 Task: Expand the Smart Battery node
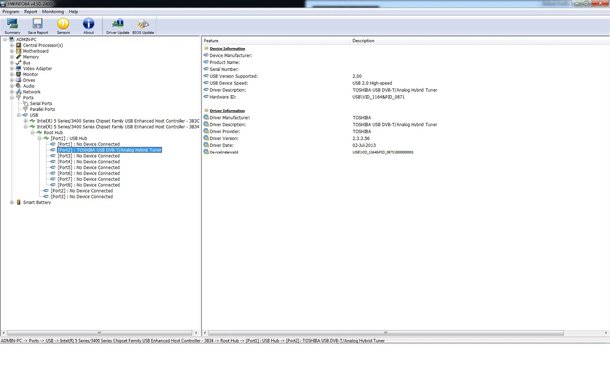(12, 202)
